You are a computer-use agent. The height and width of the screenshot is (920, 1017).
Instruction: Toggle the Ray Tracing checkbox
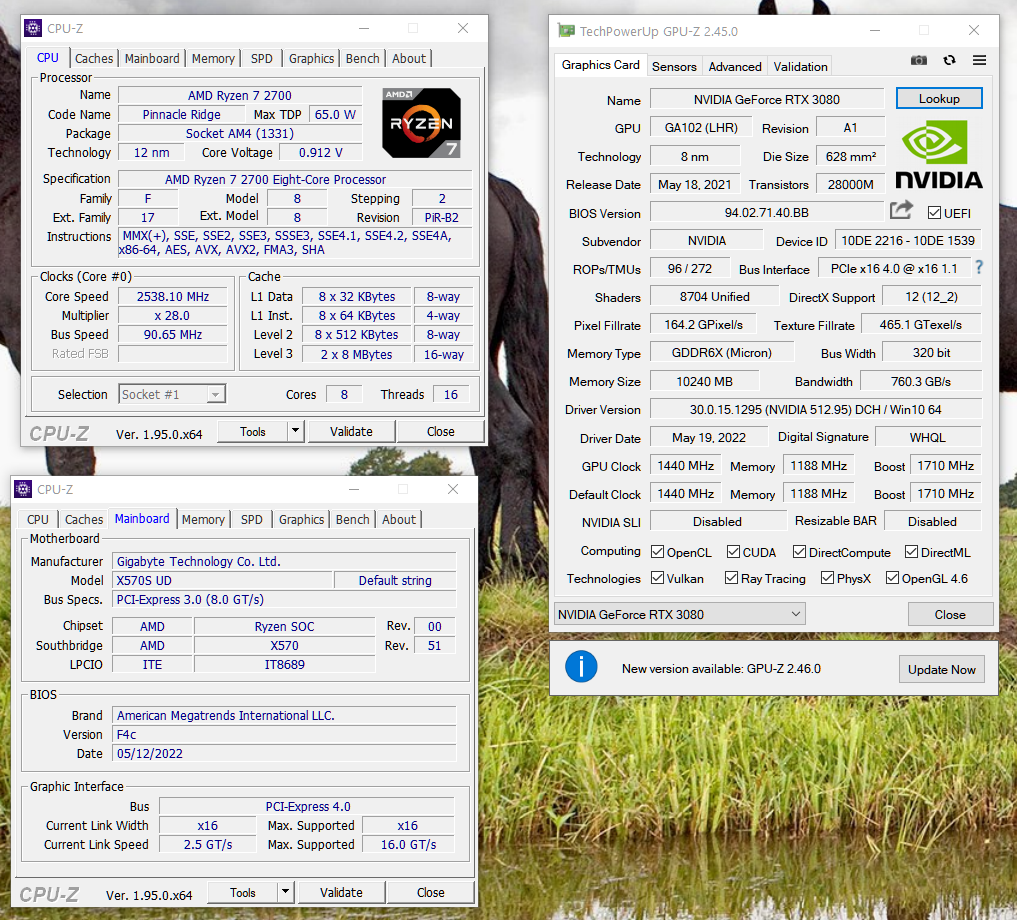coord(731,578)
